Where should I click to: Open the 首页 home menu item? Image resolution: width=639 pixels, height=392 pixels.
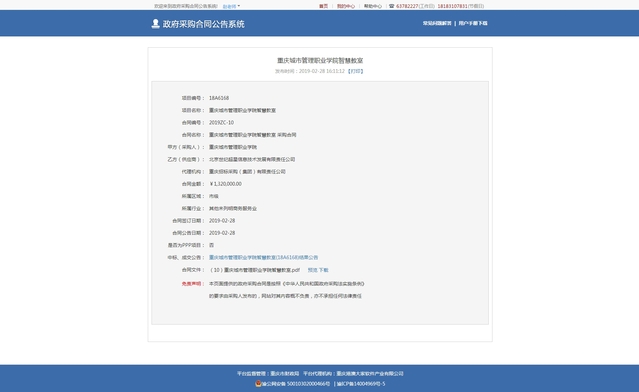tap(323, 6)
